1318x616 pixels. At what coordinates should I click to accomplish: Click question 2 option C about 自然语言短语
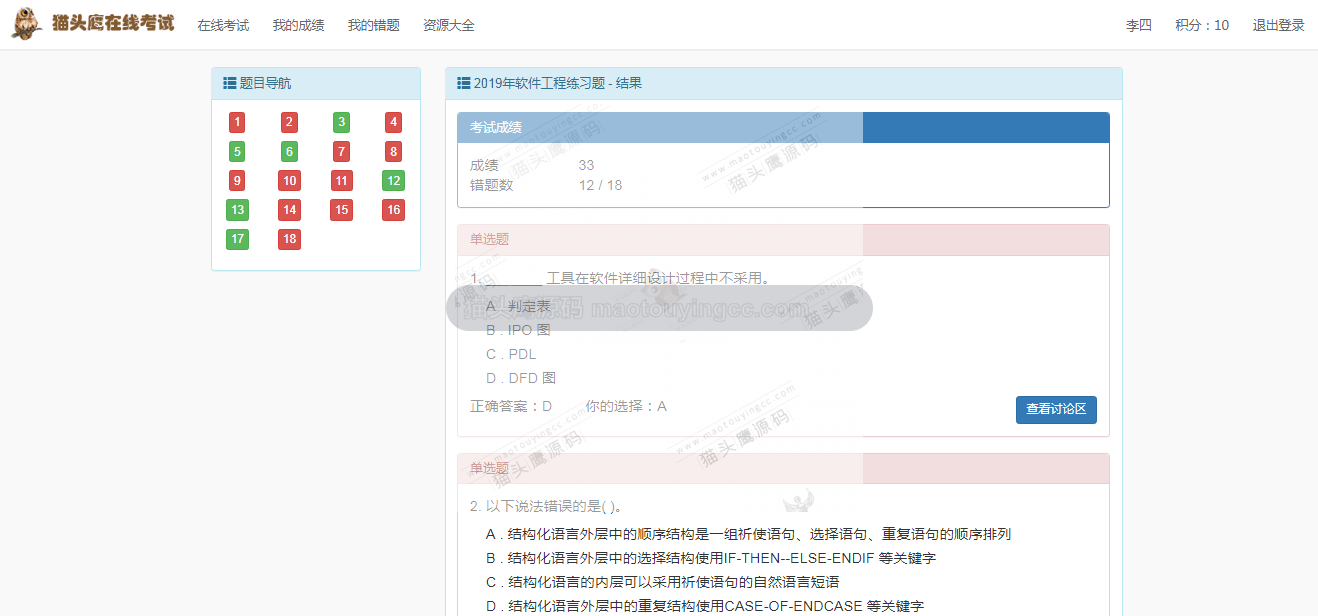662,582
